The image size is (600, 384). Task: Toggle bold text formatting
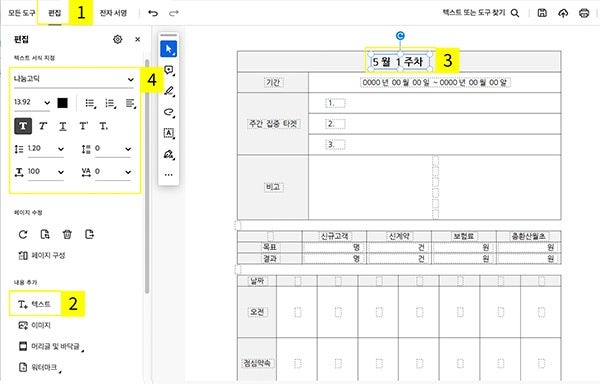pos(23,126)
